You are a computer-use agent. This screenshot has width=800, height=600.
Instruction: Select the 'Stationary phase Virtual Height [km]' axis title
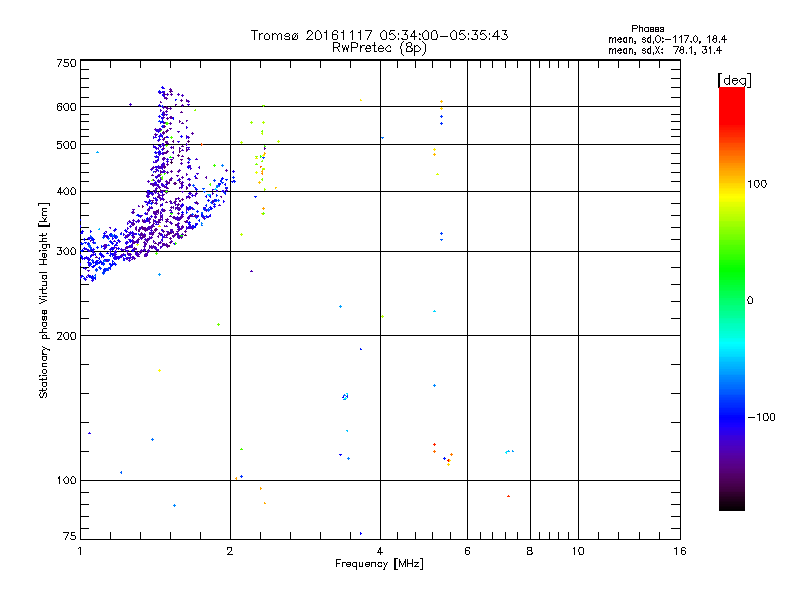click(x=44, y=301)
